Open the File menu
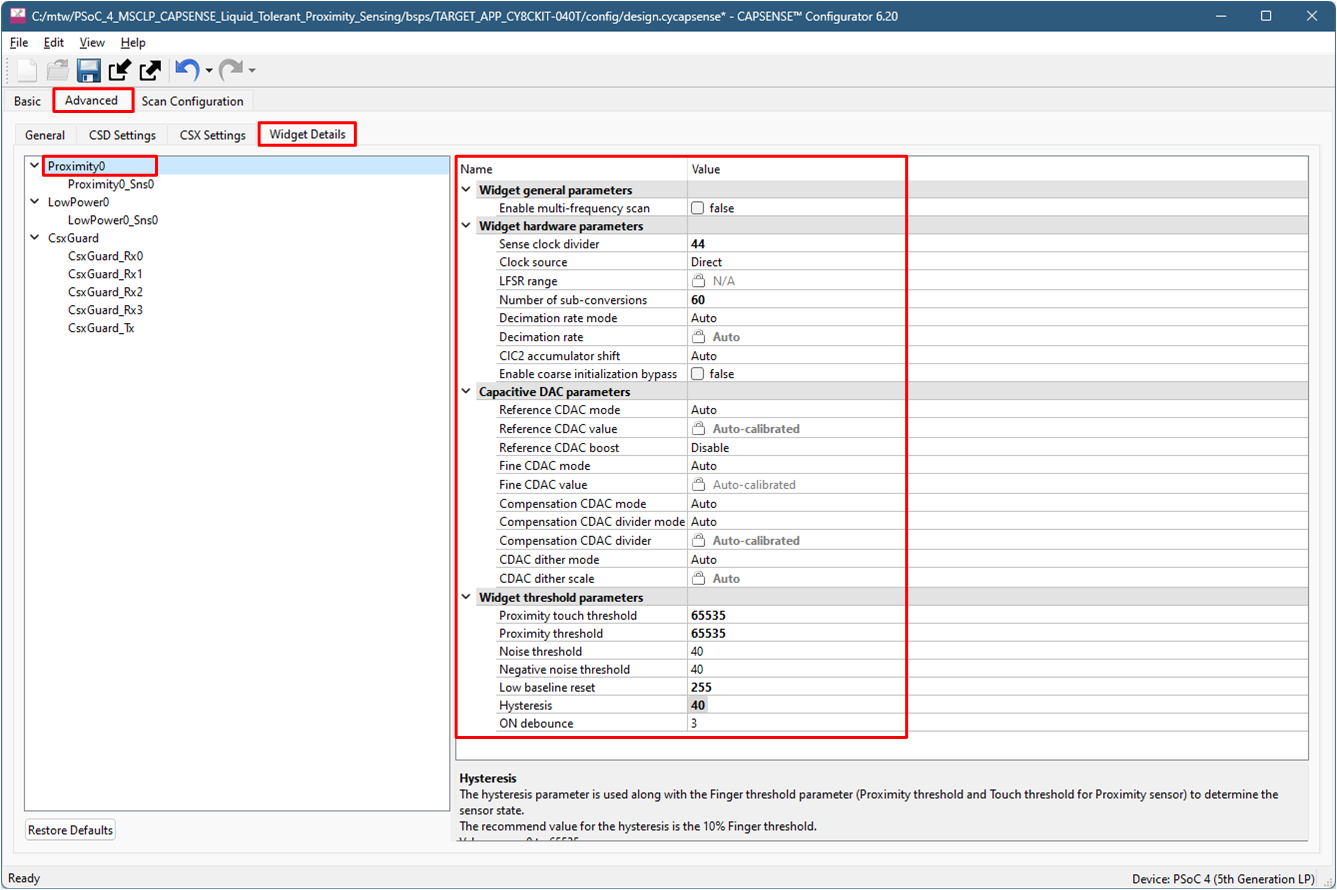1337x890 pixels. (x=19, y=43)
